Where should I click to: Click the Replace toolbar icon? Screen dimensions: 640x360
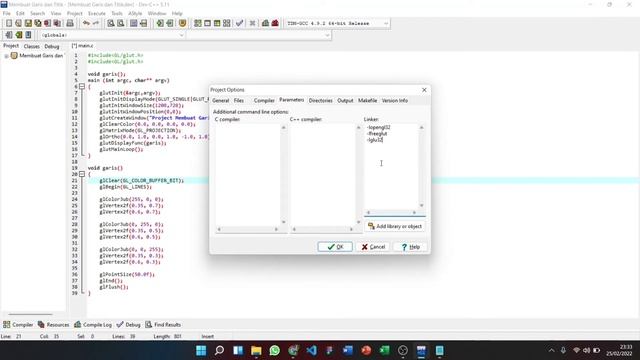click(x=121, y=23)
